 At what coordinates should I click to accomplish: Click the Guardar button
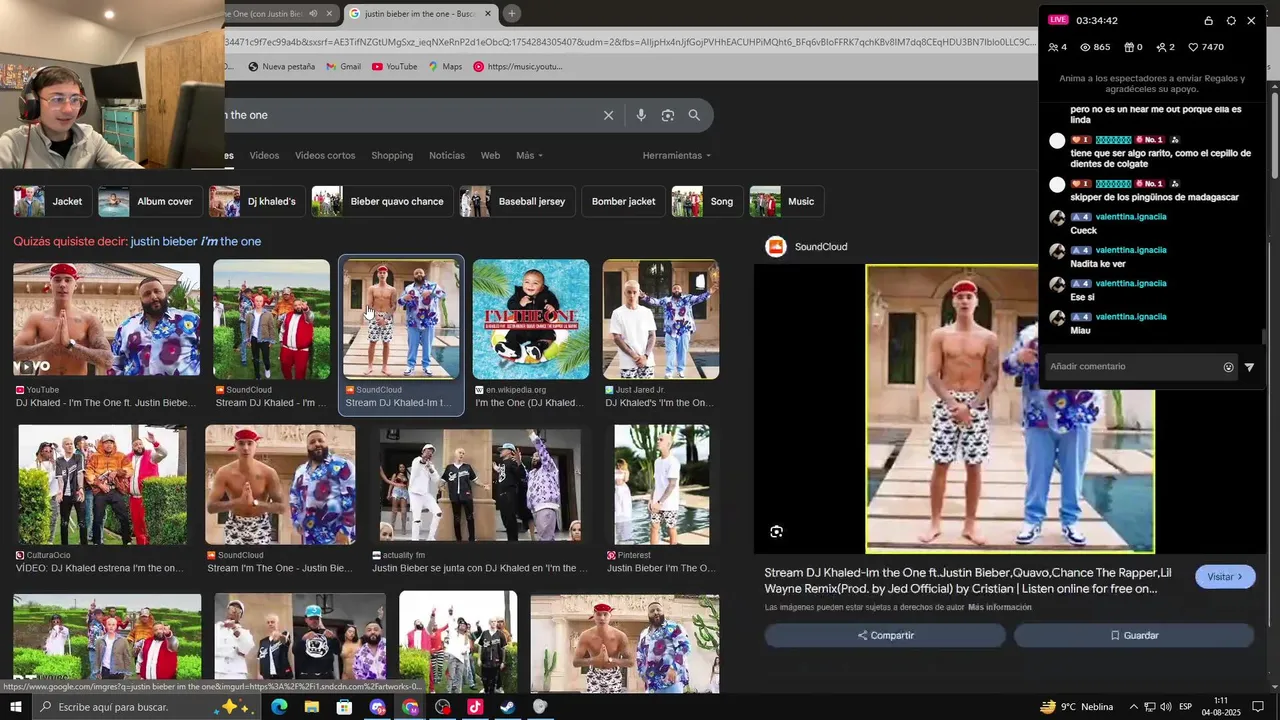[x=1134, y=635]
